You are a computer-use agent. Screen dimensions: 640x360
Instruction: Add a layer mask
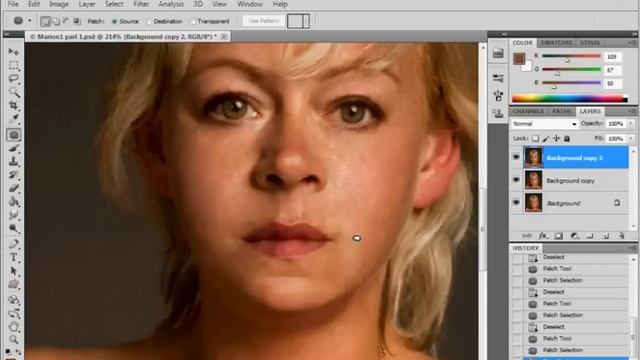pos(558,236)
